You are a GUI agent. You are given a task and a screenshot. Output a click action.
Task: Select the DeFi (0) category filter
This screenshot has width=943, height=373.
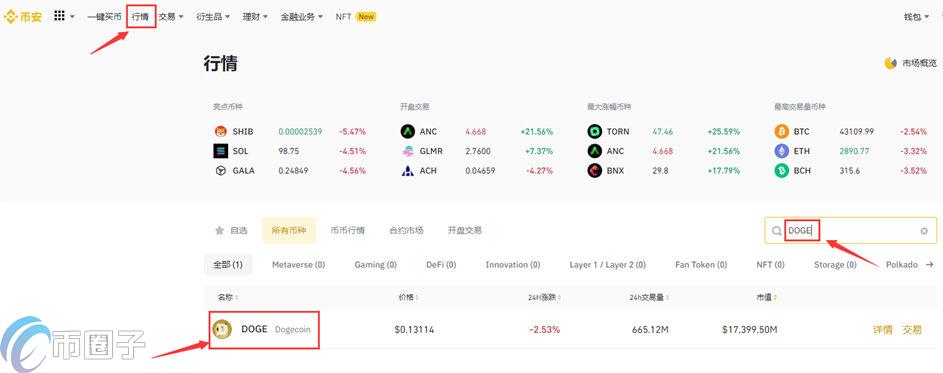point(441,265)
